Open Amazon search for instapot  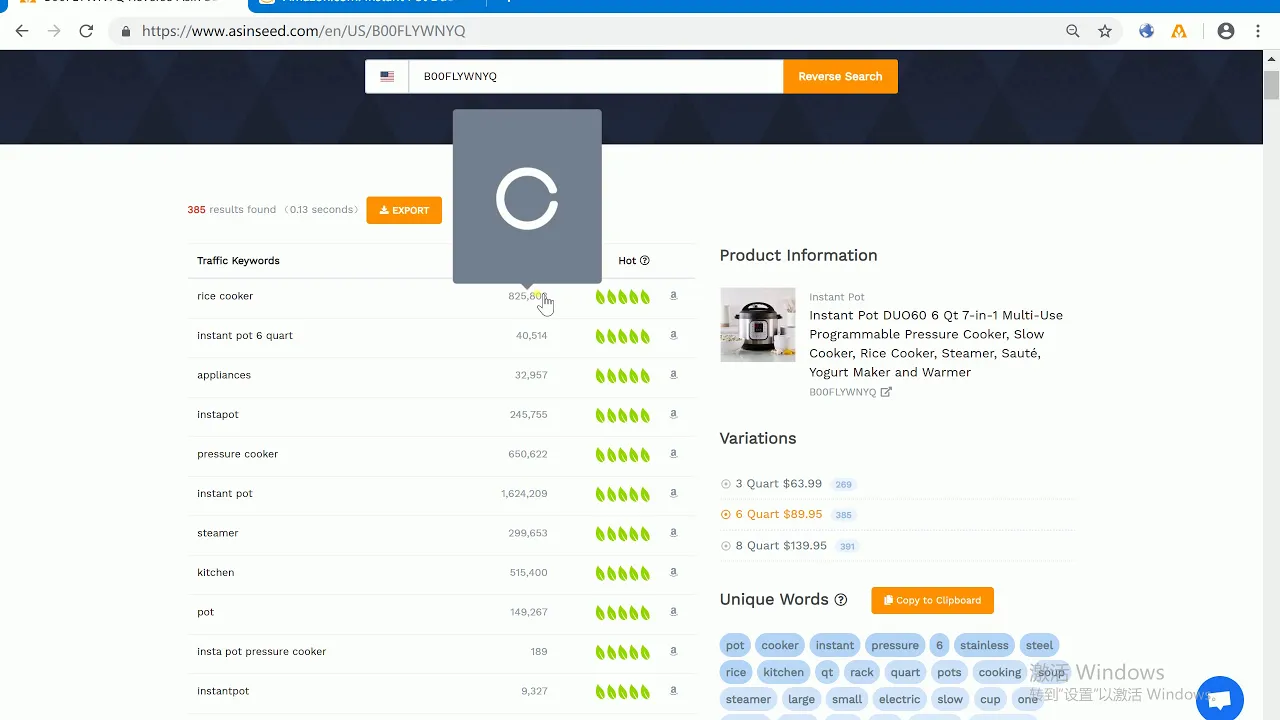click(x=673, y=414)
